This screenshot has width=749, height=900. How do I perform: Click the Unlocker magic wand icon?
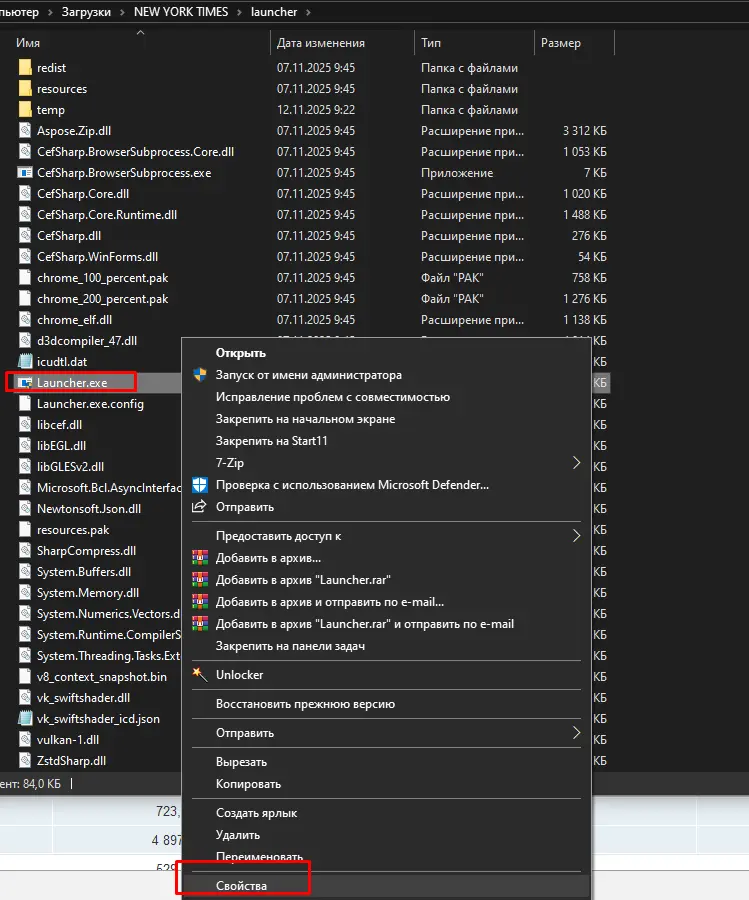click(x=199, y=675)
